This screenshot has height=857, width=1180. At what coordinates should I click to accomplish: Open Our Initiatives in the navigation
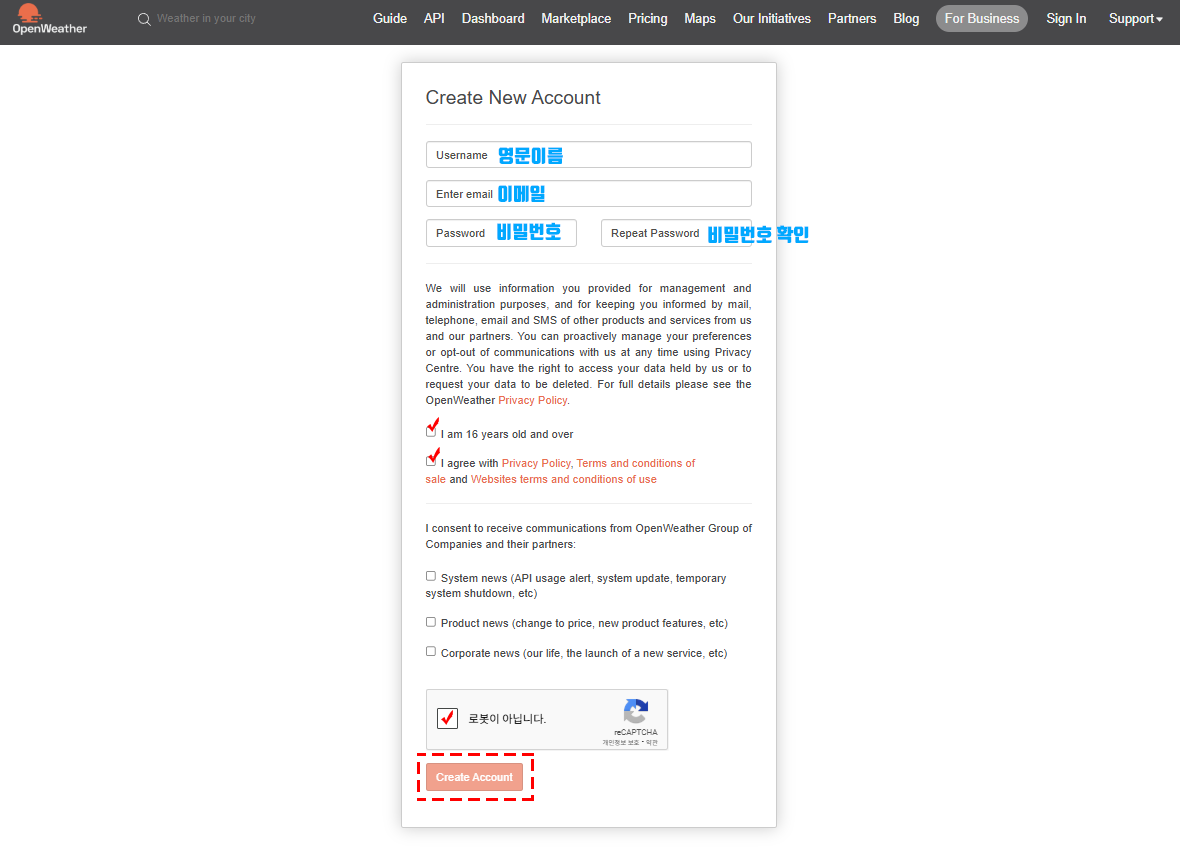coord(771,19)
